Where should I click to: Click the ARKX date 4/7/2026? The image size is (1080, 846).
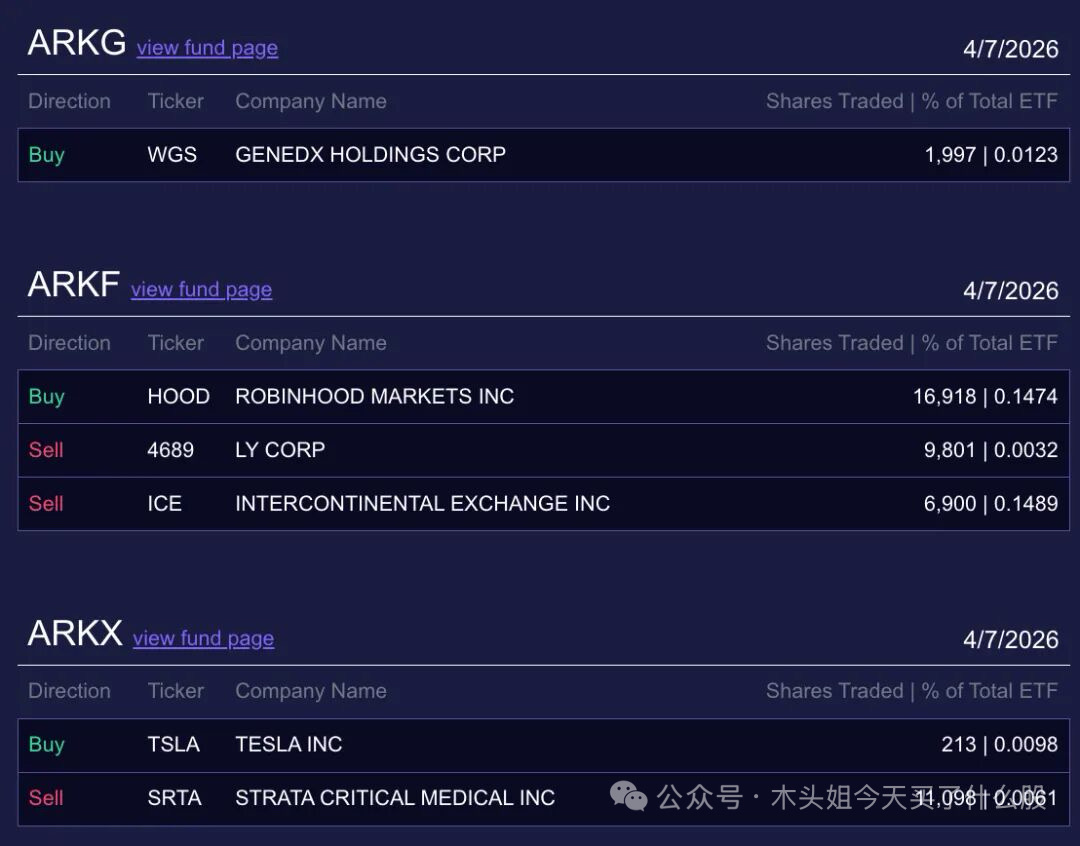pyautogui.click(x=1010, y=639)
